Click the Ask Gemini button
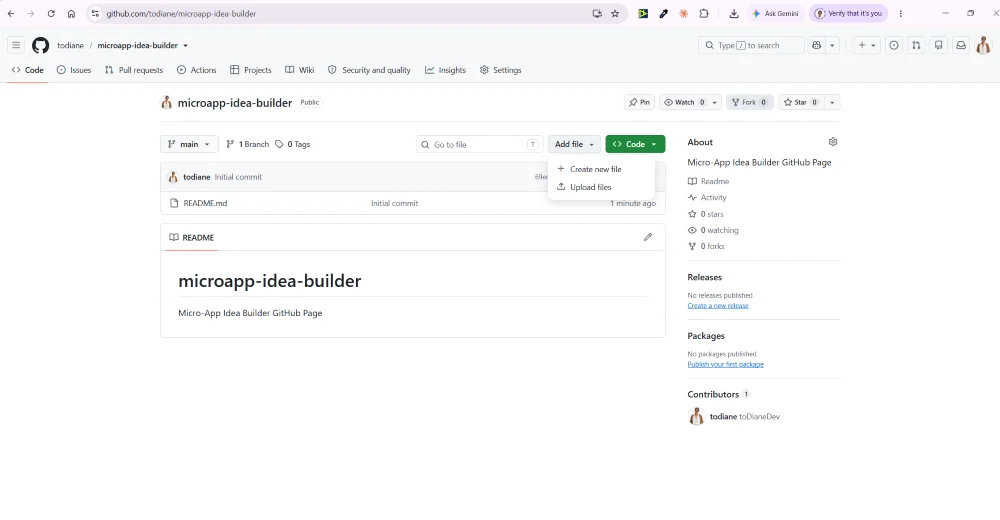The image size is (1000, 520). [776, 13]
